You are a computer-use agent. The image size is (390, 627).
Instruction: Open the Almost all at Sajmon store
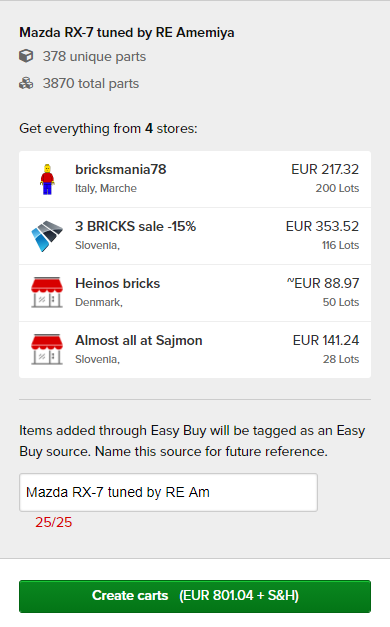pyautogui.click(x=139, y=341)
